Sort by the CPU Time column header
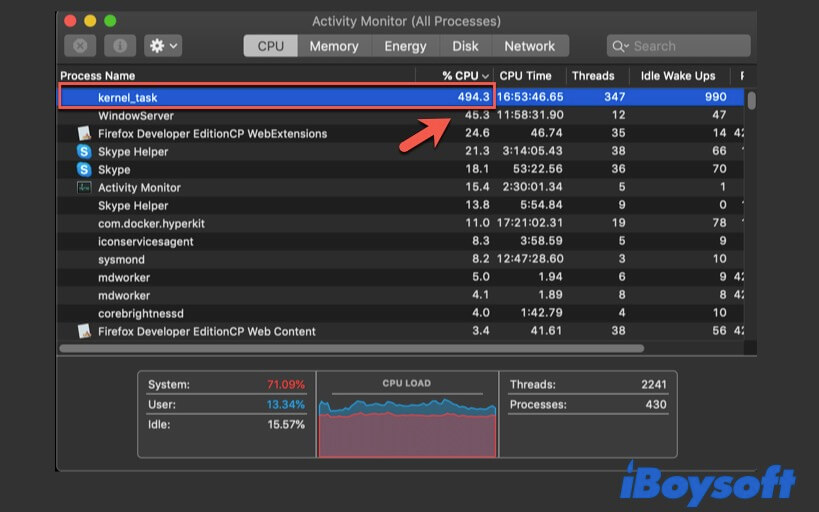Viewport: 819px width, 512px height. point(525,76)
